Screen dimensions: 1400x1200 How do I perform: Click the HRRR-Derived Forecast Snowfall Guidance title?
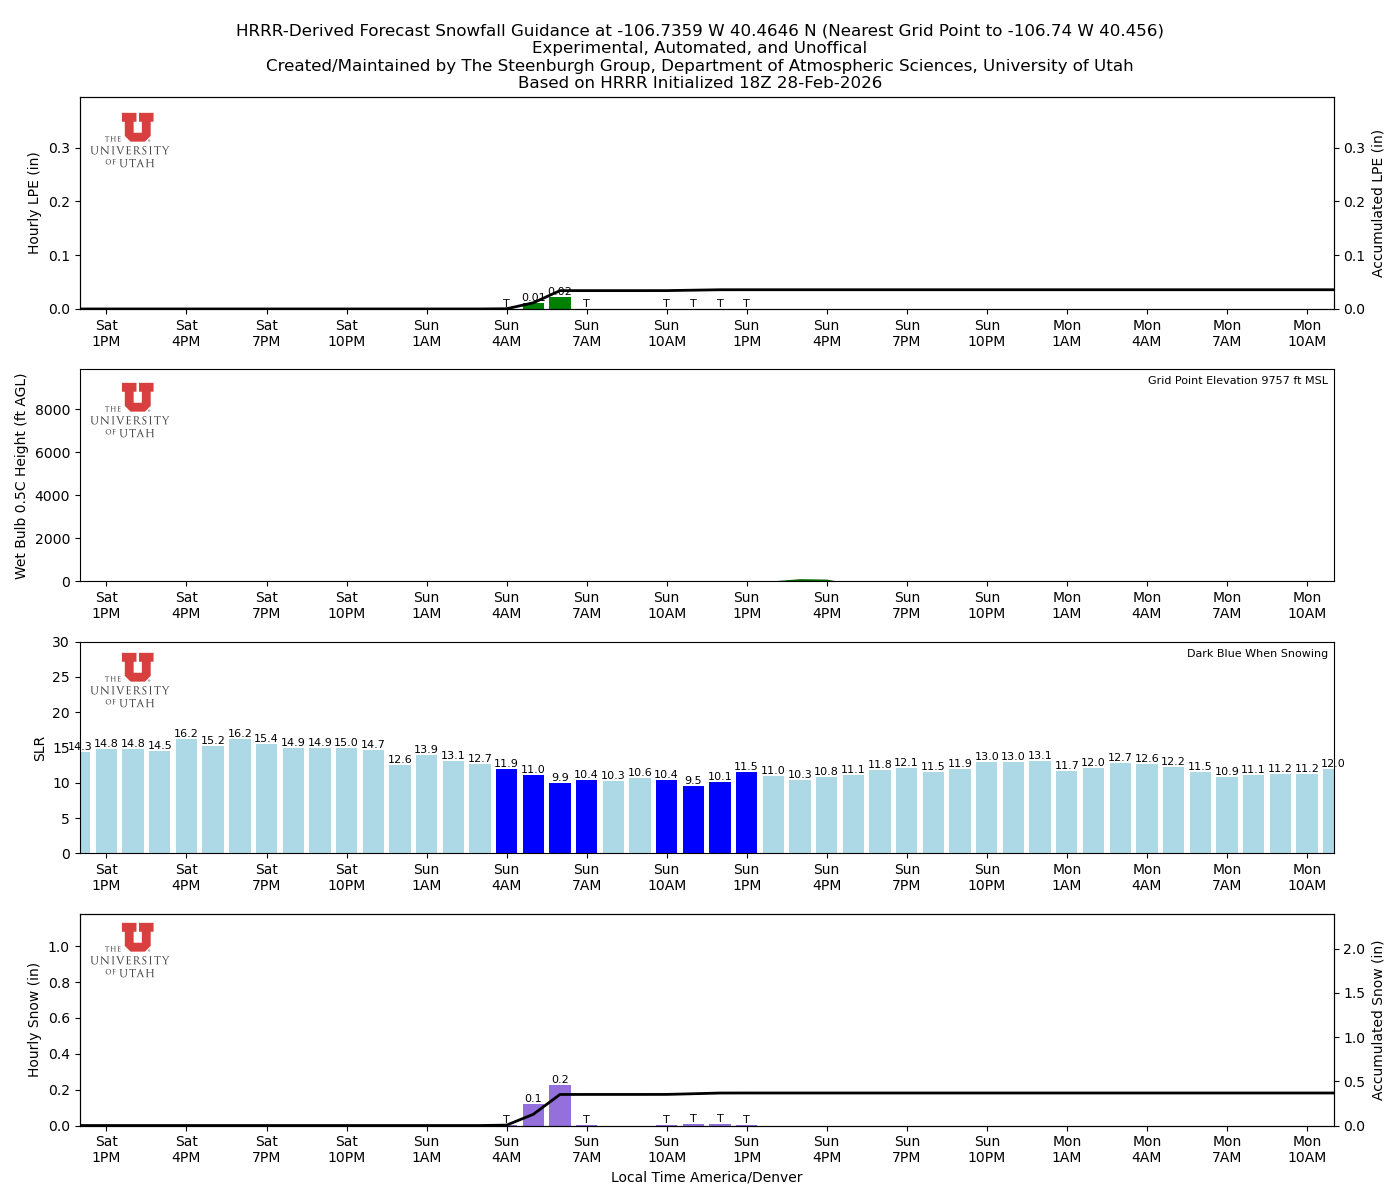coord(700,31)
